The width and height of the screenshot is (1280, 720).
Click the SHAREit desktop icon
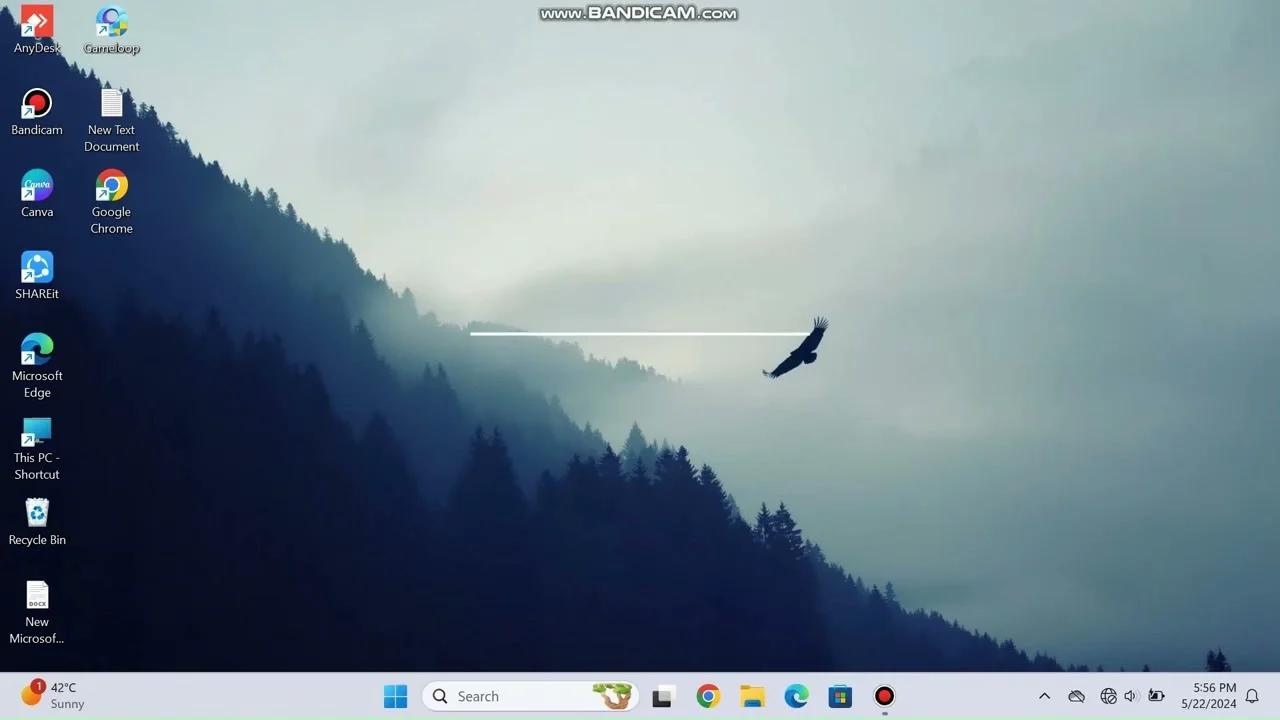37,268
